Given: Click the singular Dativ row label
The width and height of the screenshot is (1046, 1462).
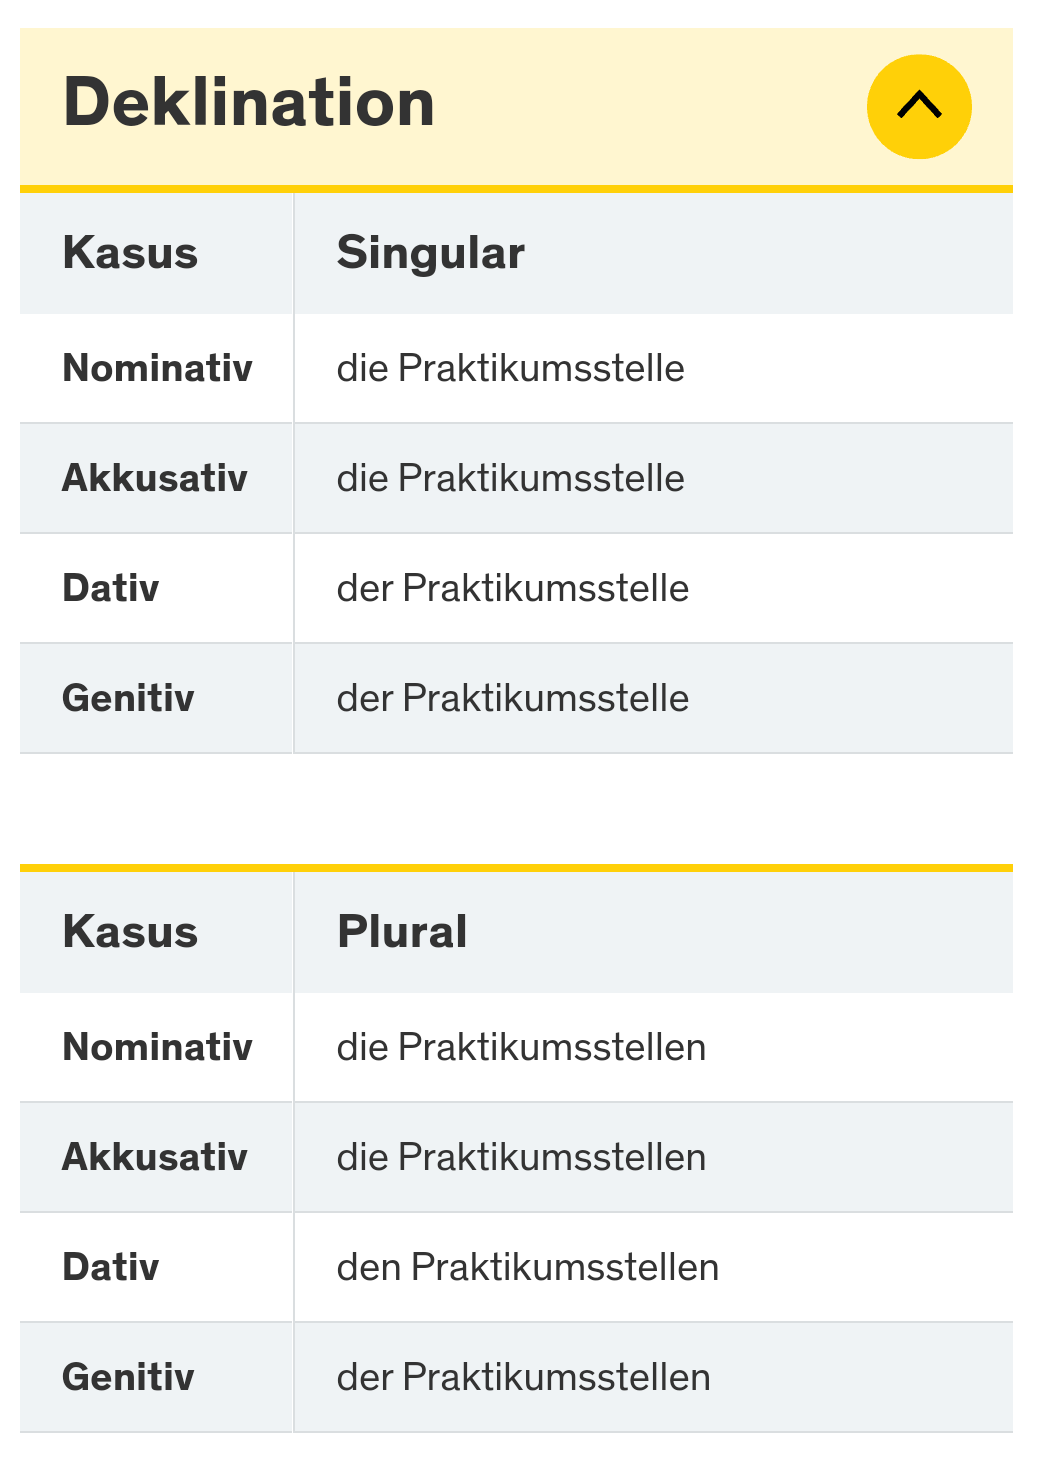Looking at the screenshot, I should 111,588.
